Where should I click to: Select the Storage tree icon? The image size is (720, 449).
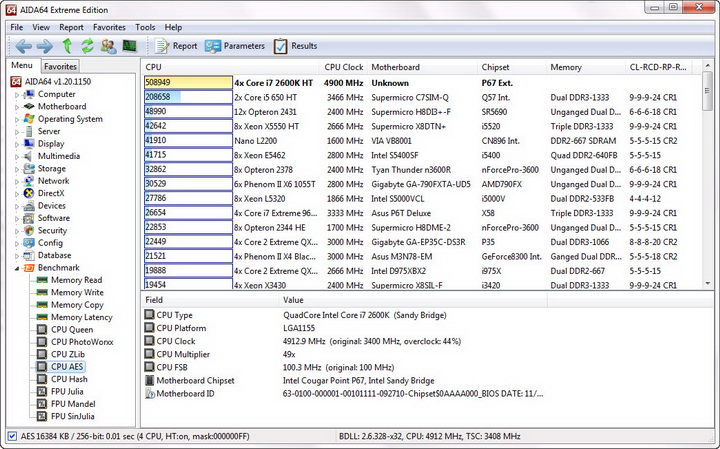point(29,168)
